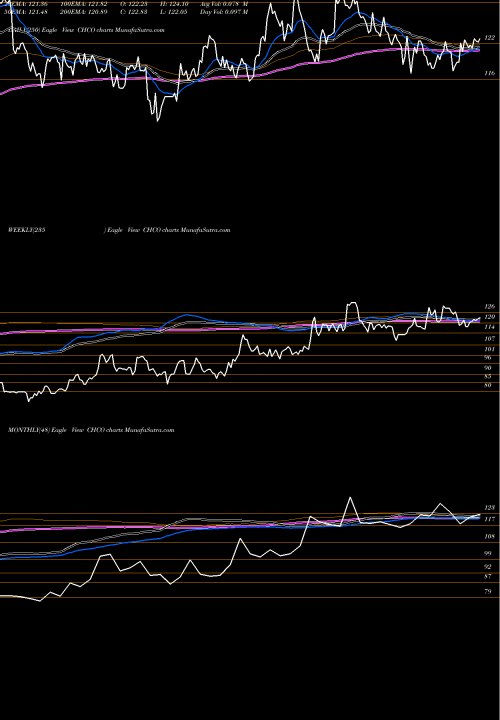Click the 107 axis label on weekly chart
The width and height of the screenshot is (500, 720).
click(x=489, y=339)
